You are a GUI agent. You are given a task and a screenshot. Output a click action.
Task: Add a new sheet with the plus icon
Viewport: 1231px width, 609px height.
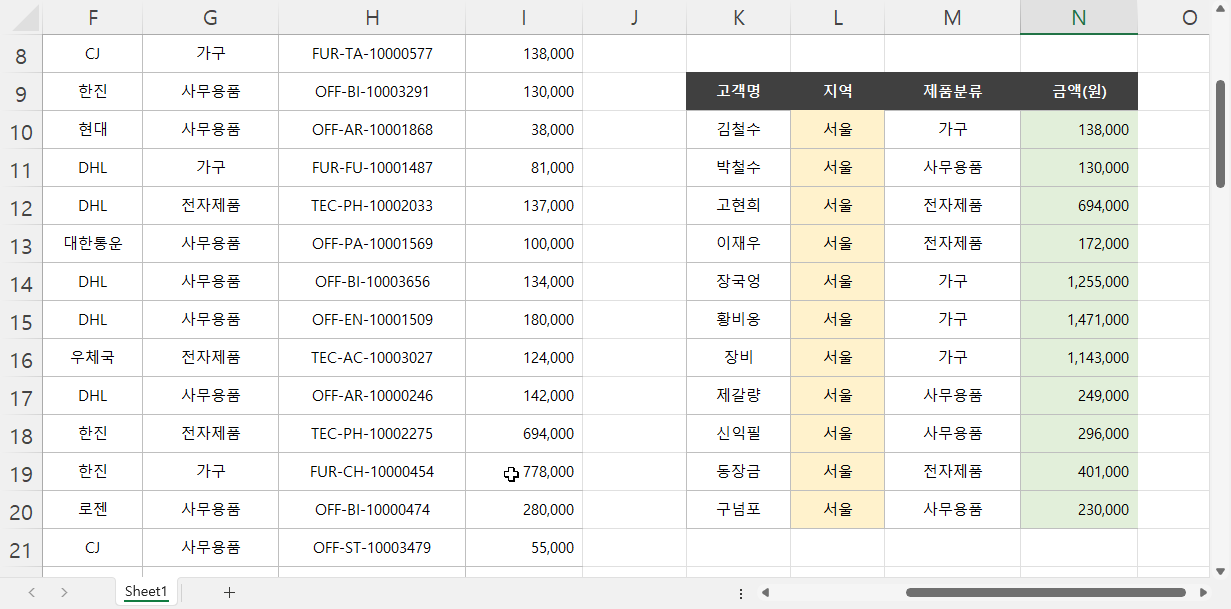pyautogui.click(x=229, y=592)
